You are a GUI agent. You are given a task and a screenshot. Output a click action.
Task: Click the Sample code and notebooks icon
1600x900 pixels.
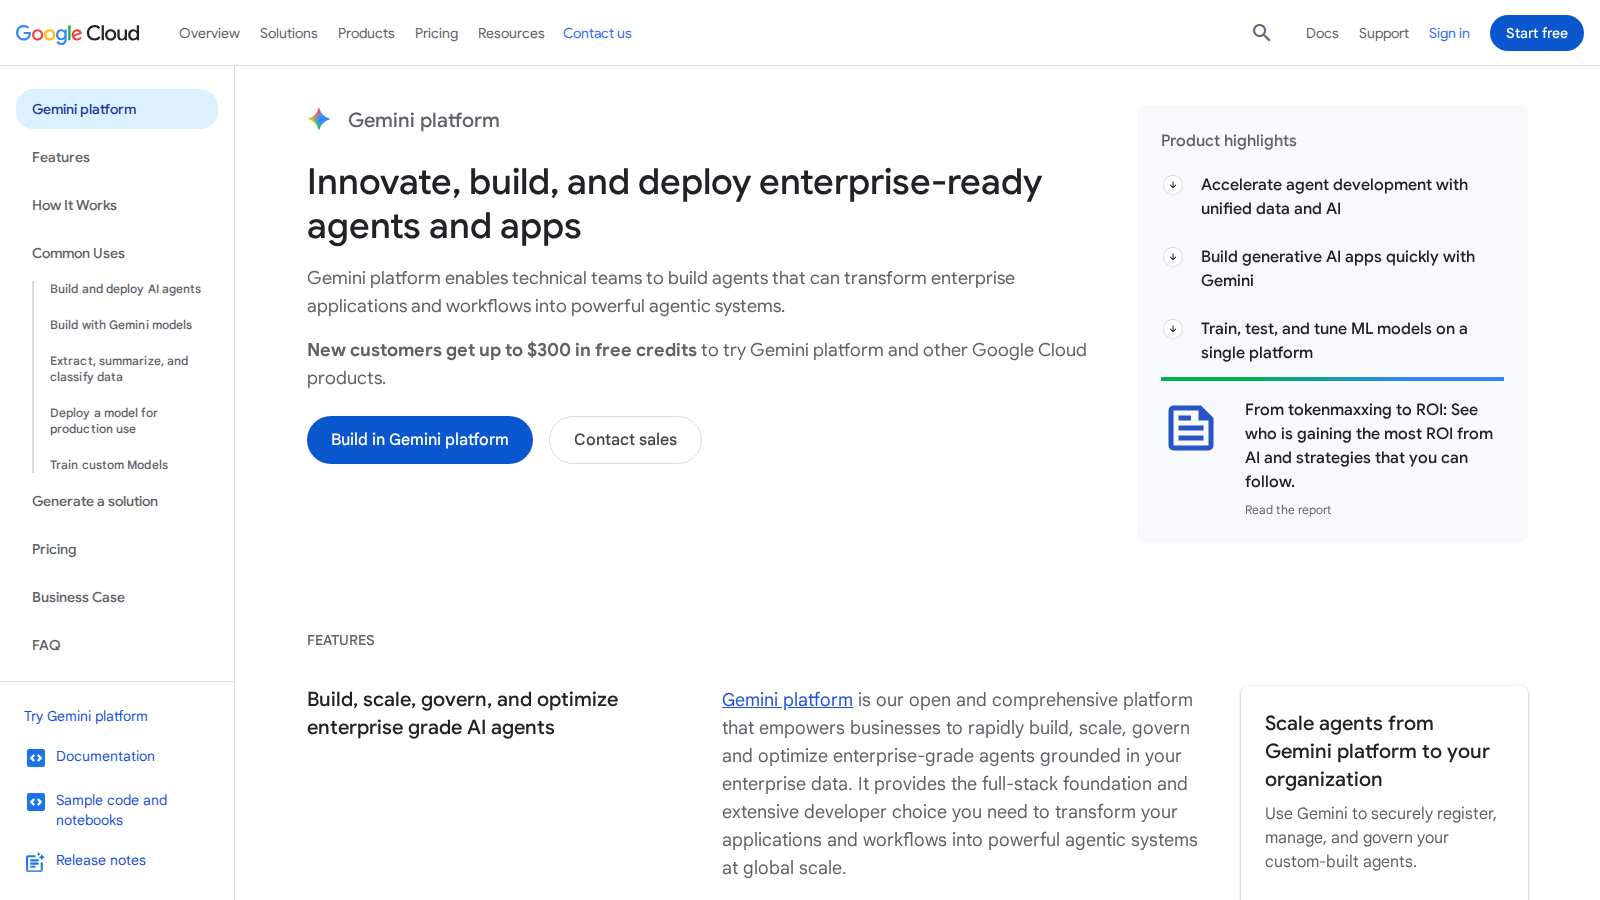36,802
